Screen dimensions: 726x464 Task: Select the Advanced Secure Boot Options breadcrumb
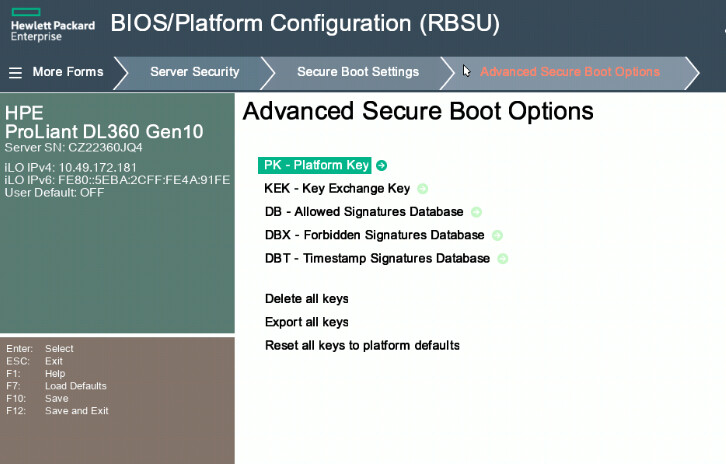click(570, 72)
